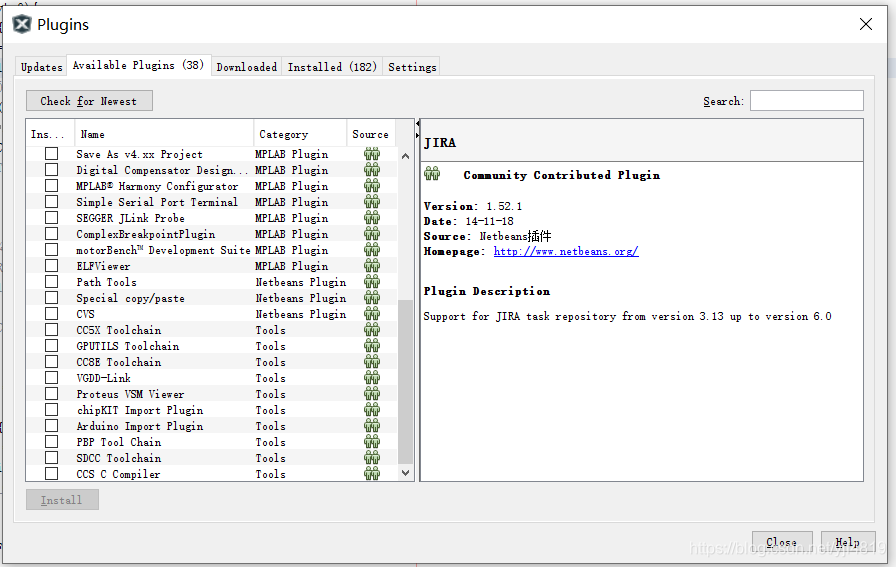Check the Proteus VSM Viewer checkbox
Screen dimensions: 896x567
pos(51,394)
